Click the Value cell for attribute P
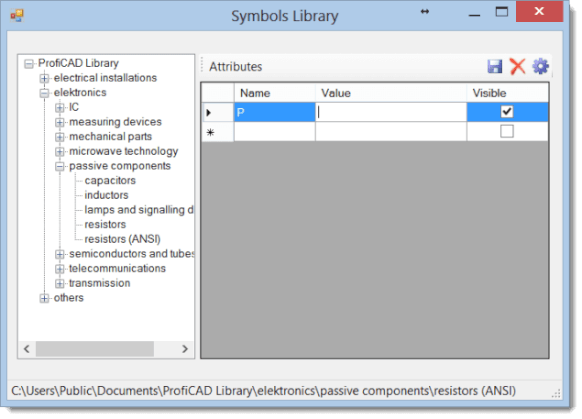The image size is (582, 419). coord(391,112)
